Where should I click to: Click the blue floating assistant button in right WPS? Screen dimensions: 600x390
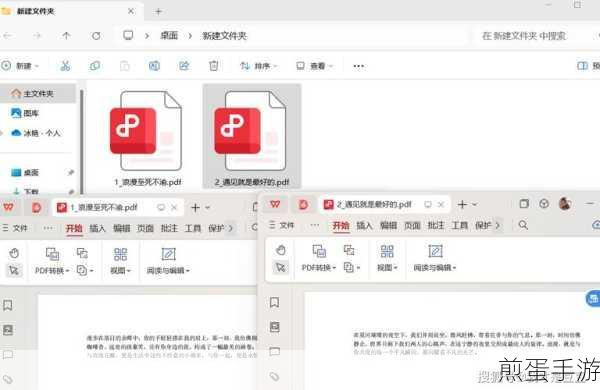tap(593, 299)
